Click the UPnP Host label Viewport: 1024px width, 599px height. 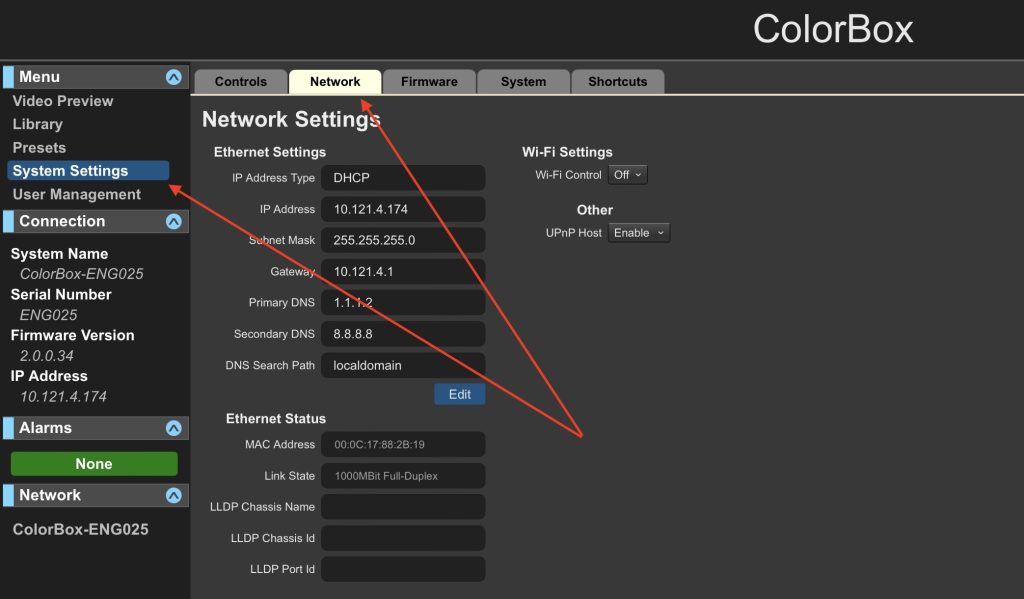[x=573, y=233]
